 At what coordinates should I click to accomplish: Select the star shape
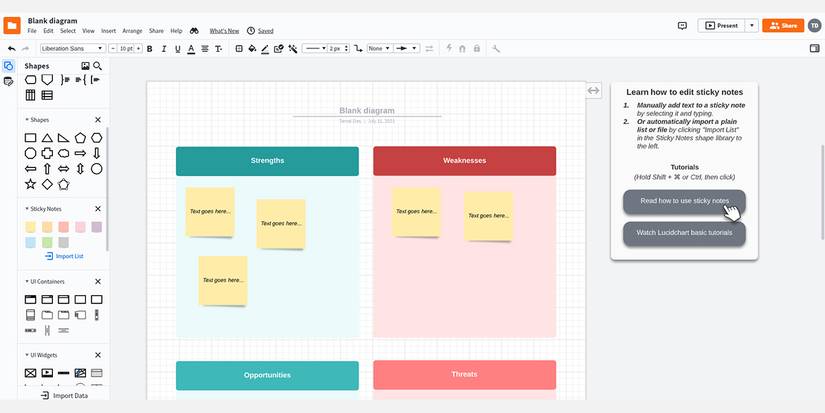point(31,184)
